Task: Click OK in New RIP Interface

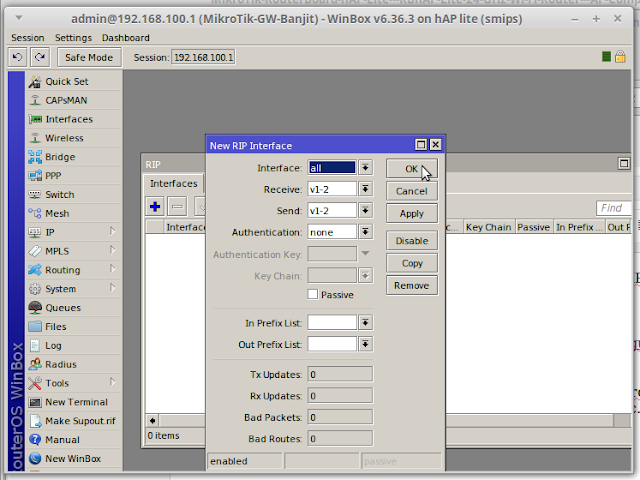Action: coord(412,169)
